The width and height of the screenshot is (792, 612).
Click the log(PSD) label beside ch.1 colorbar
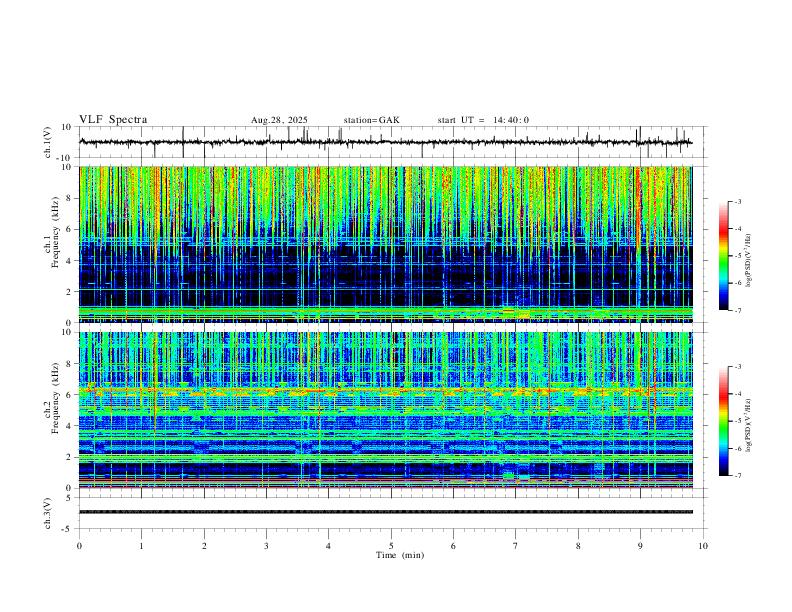point(748,261)
